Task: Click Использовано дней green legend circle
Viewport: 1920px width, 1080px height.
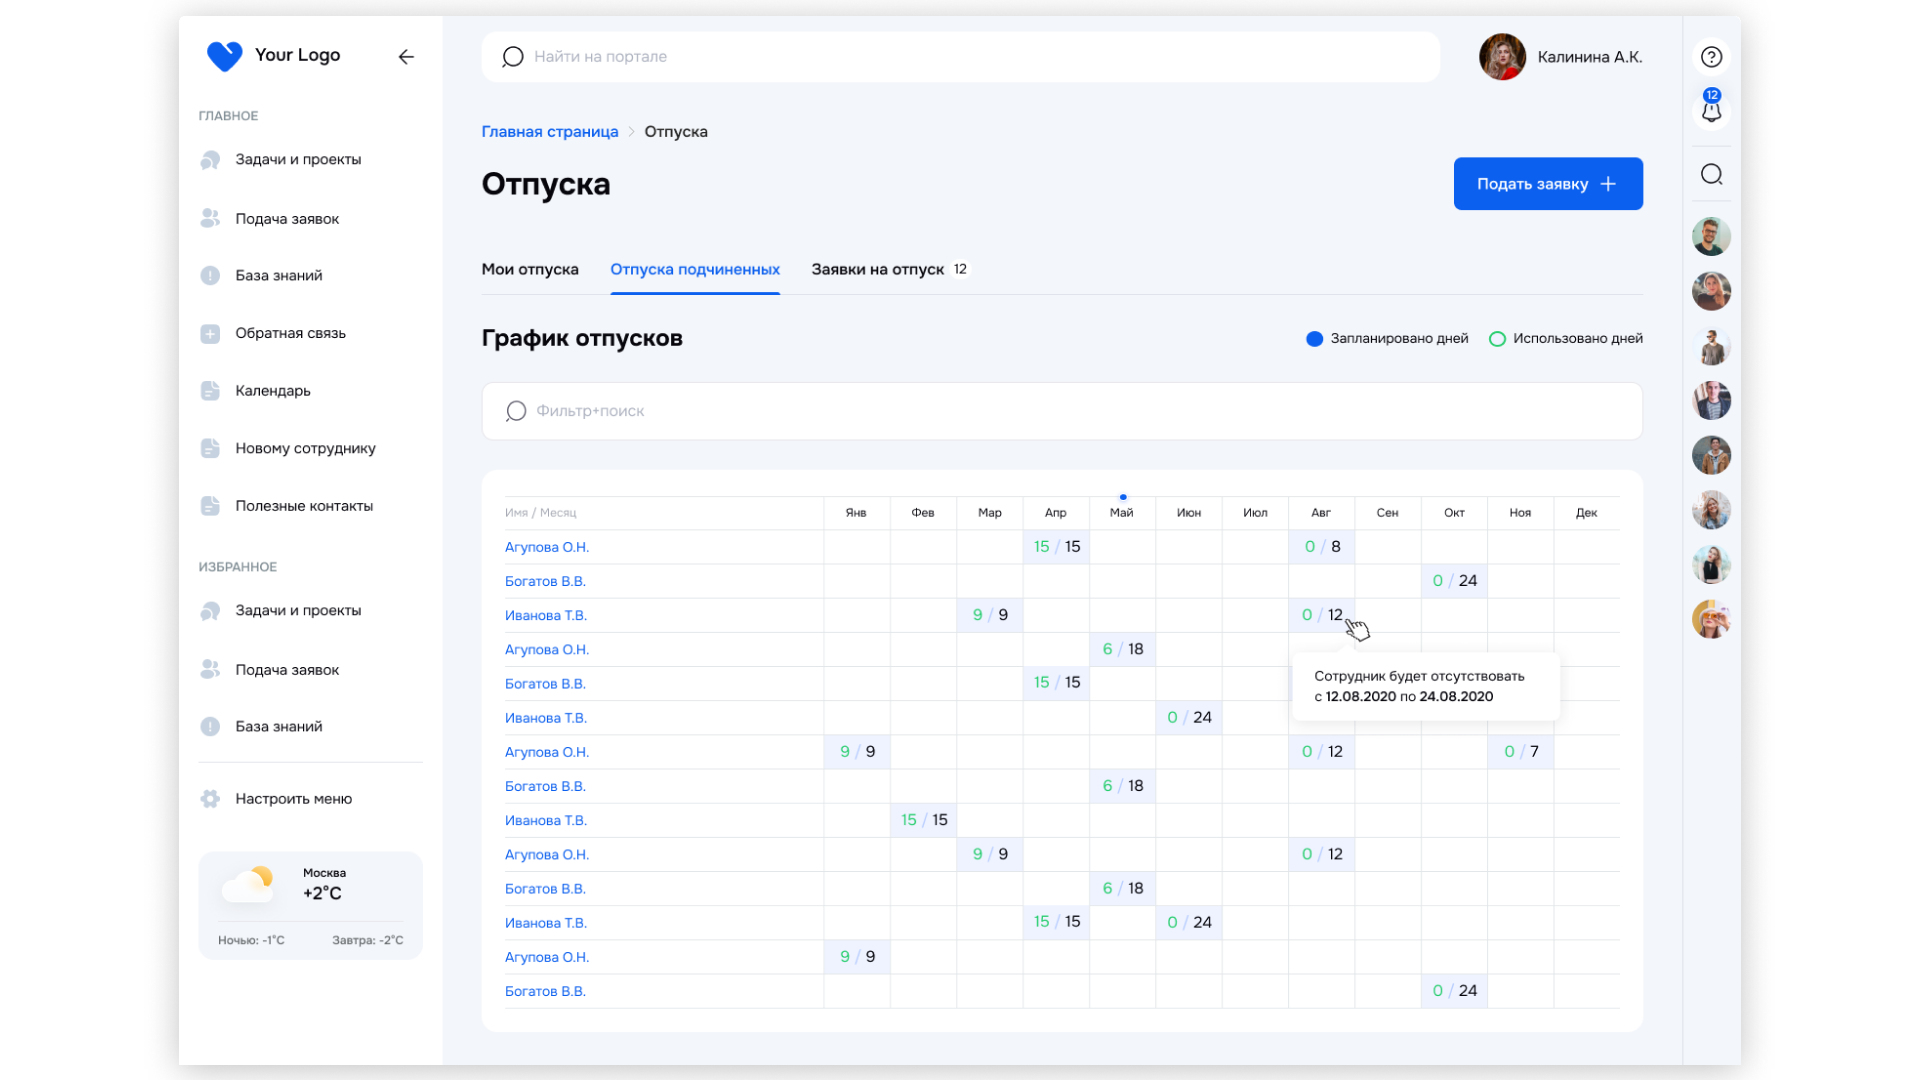Action: click(1497, 339)
